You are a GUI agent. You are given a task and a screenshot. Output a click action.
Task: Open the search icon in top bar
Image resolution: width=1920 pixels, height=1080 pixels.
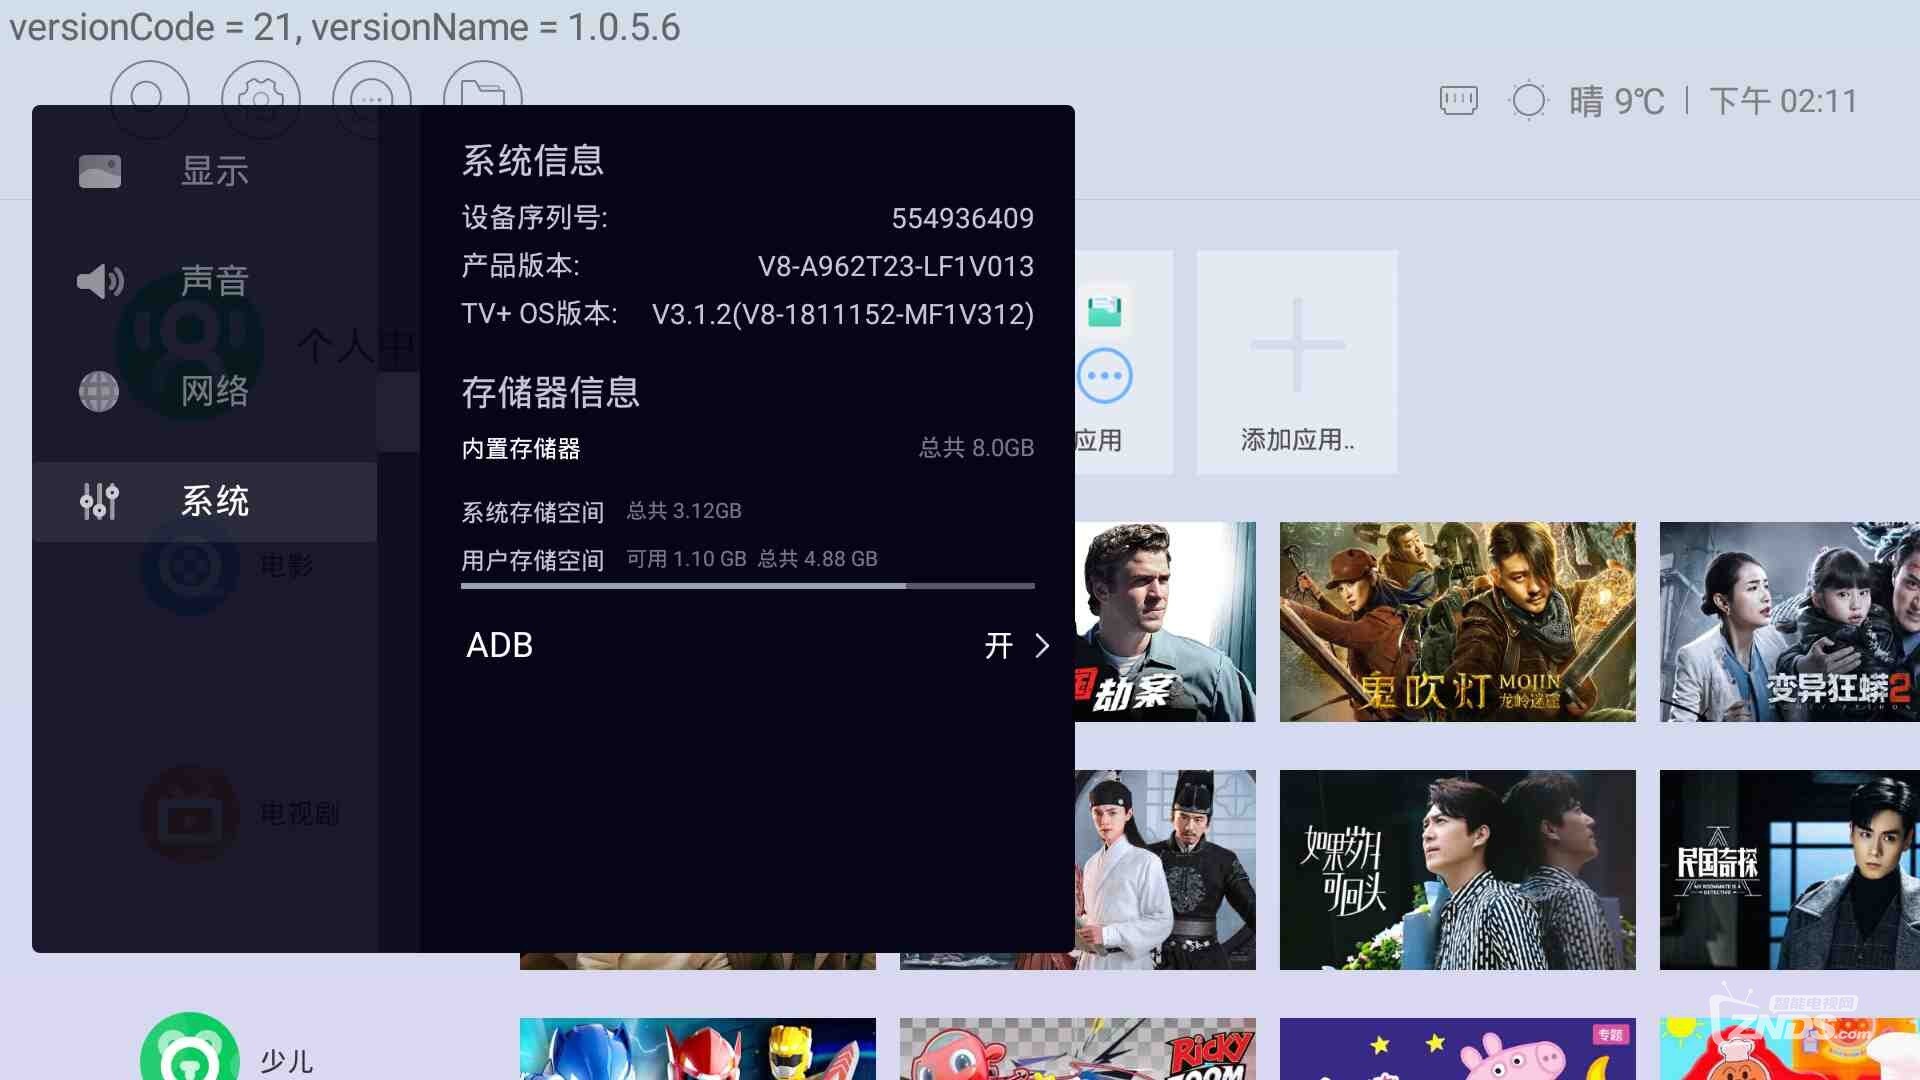(149, 98)
